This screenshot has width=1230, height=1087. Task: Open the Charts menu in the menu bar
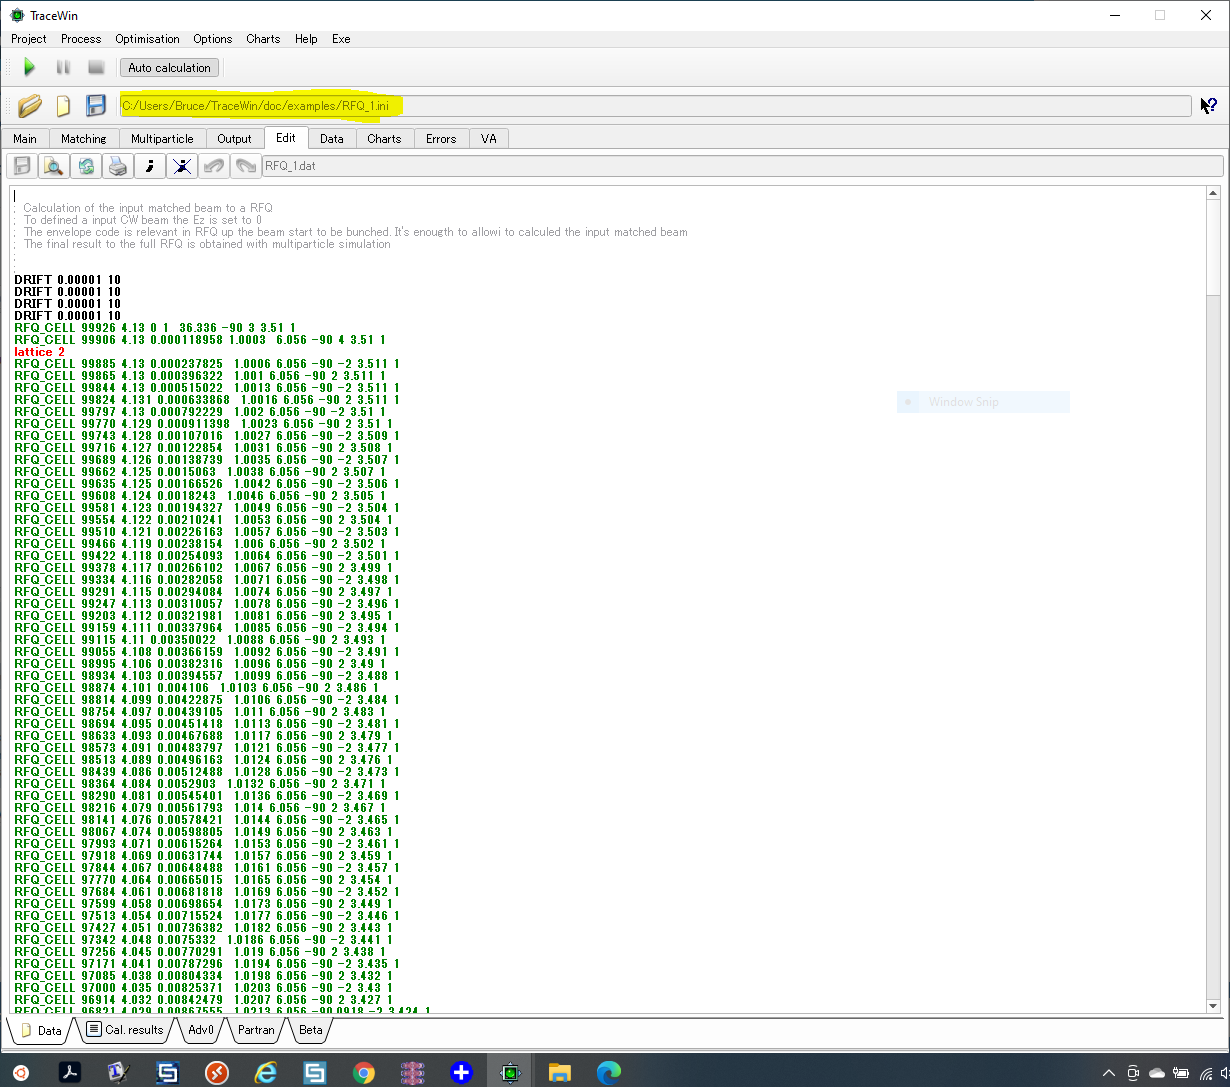click(263, 39)
